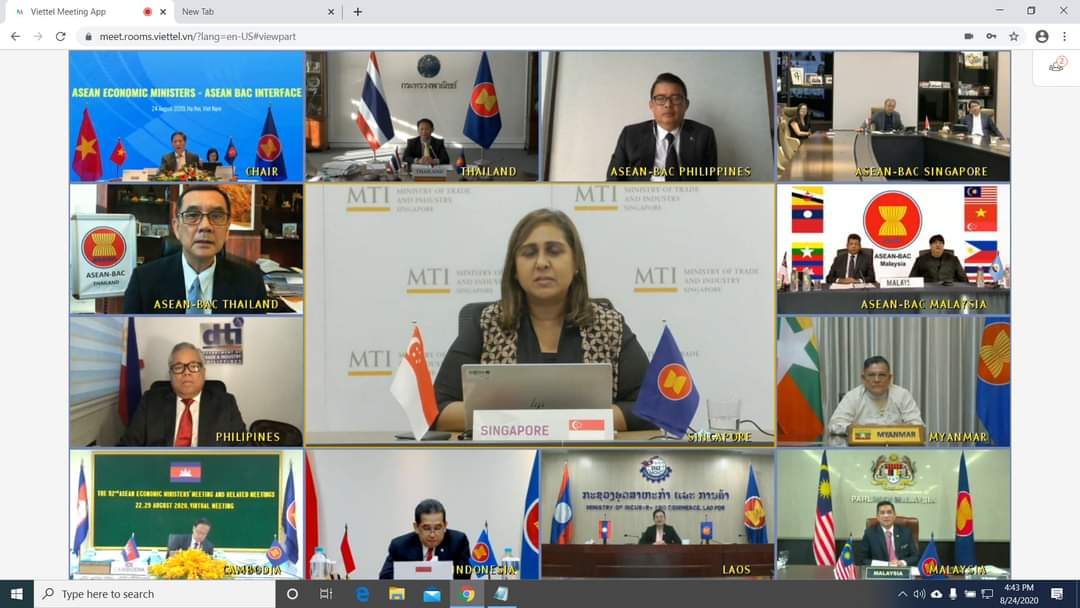Close the New Tab tab
Image resolution: width=1080 pixels, height=608 pixels.
[331, 12]
